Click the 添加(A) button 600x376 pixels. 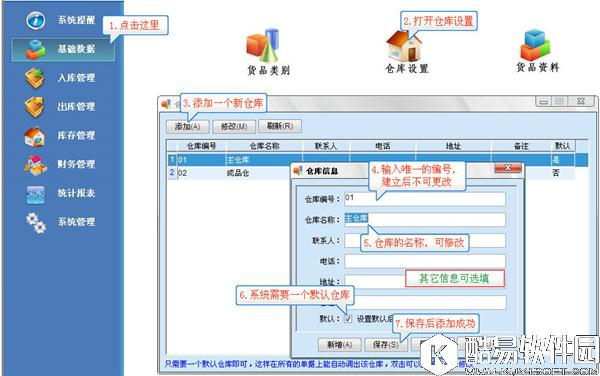click(x=188, y=127)
